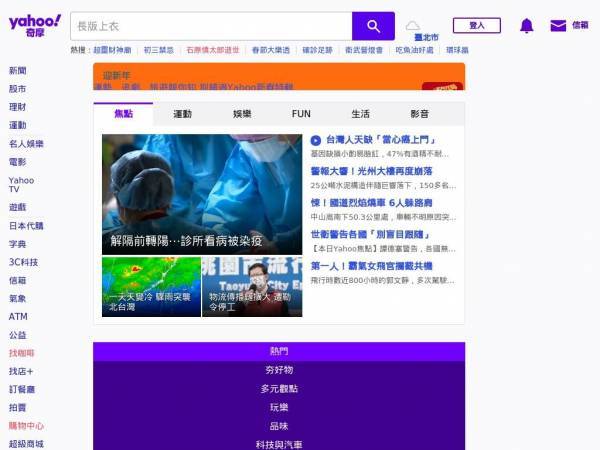
Task: Open 字典 in the left sidebar
Action: pos(18,244)
